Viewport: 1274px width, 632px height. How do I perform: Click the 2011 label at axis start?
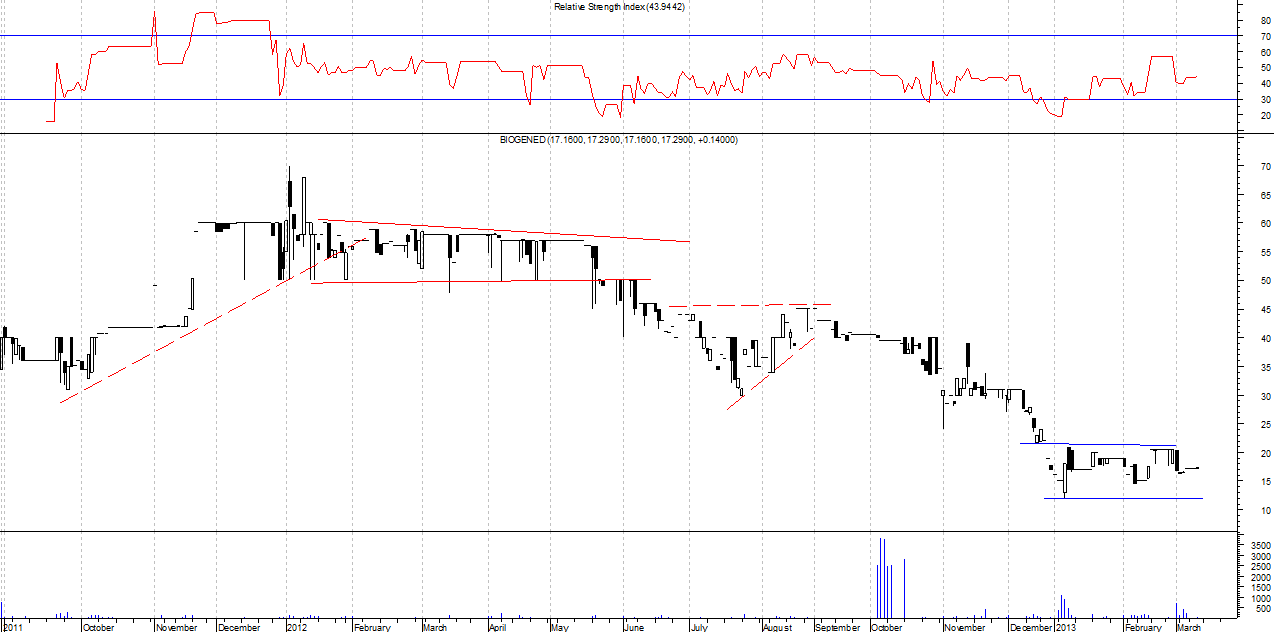point(12,627)
